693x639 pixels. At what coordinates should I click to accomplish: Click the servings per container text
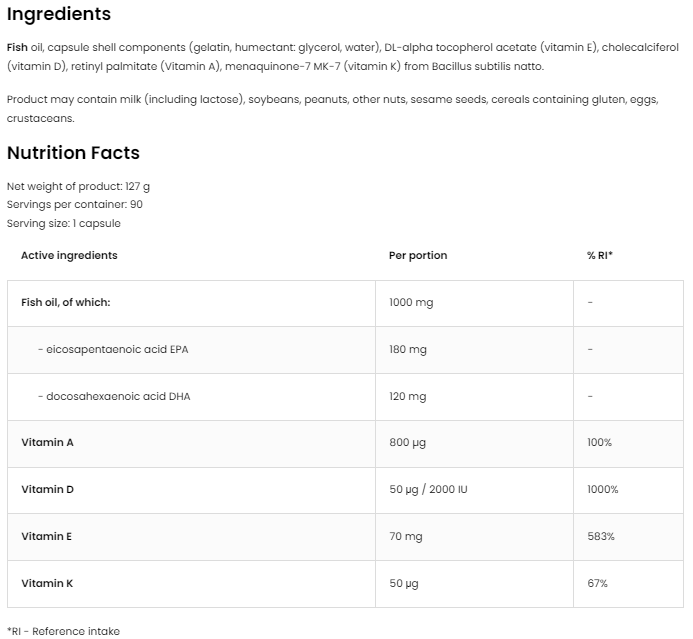click(74, 204)
